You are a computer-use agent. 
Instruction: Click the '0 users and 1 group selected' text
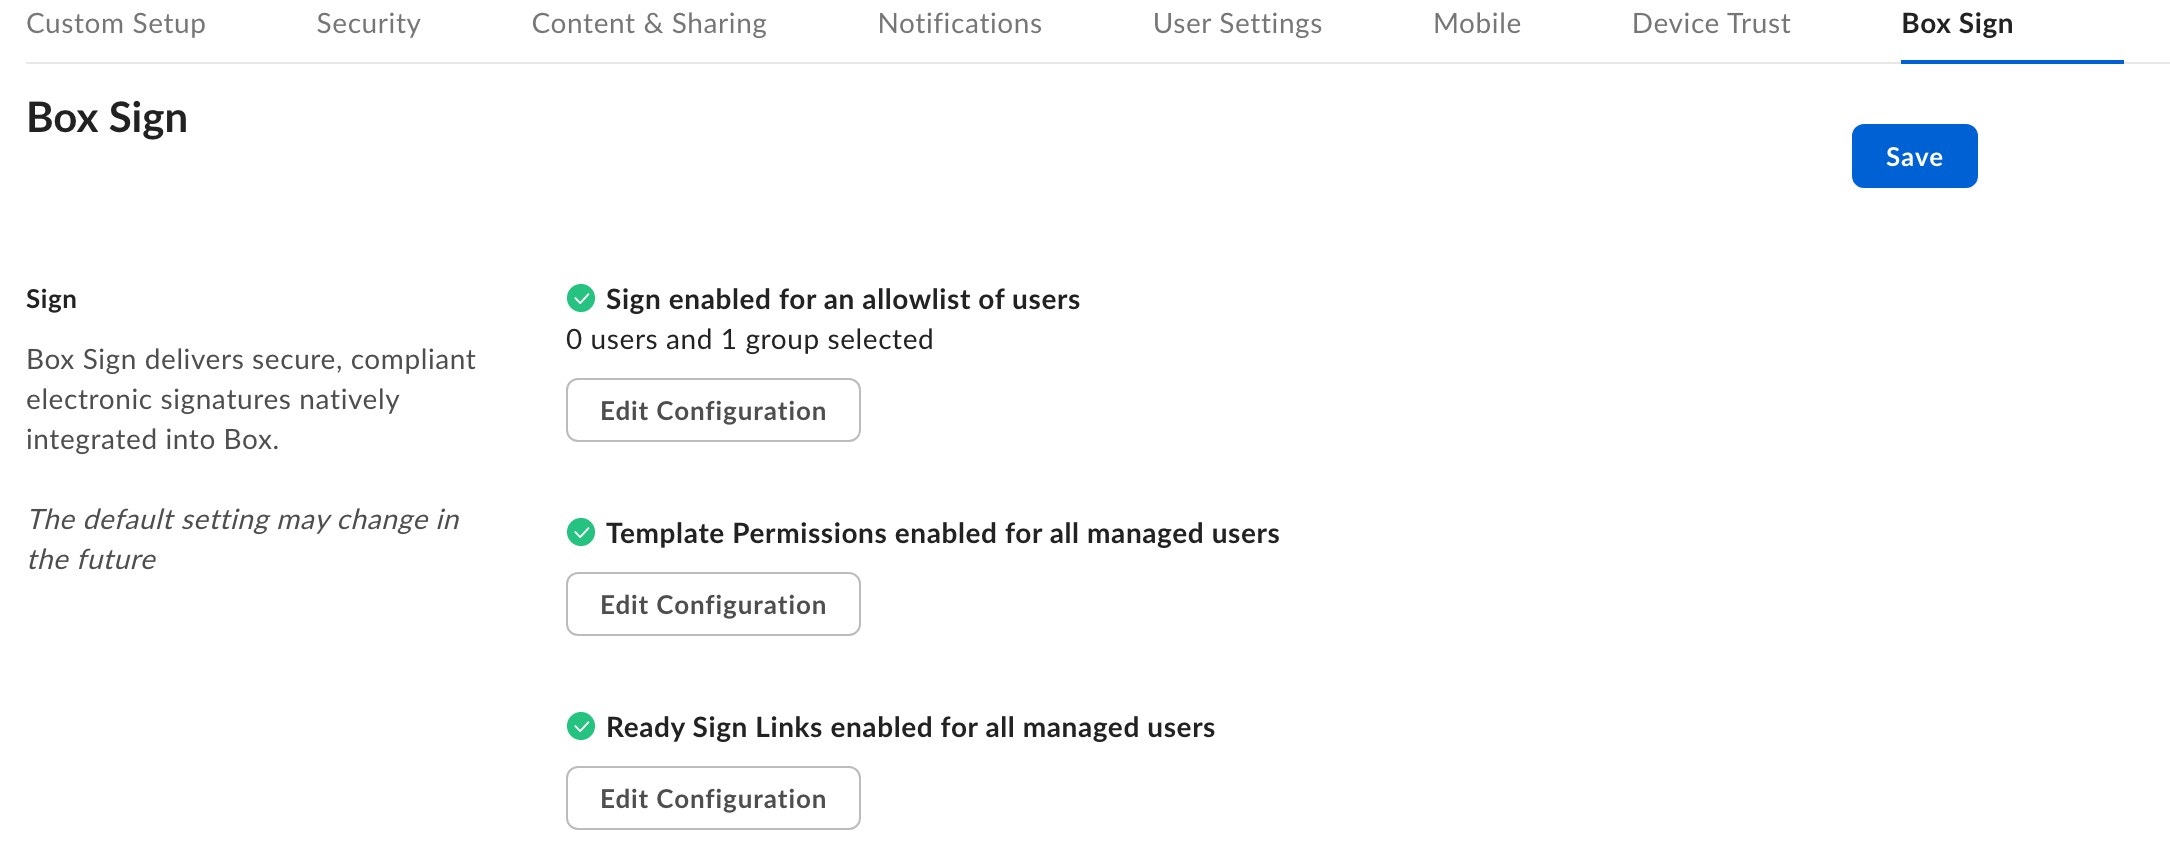(x=748, y=339)
